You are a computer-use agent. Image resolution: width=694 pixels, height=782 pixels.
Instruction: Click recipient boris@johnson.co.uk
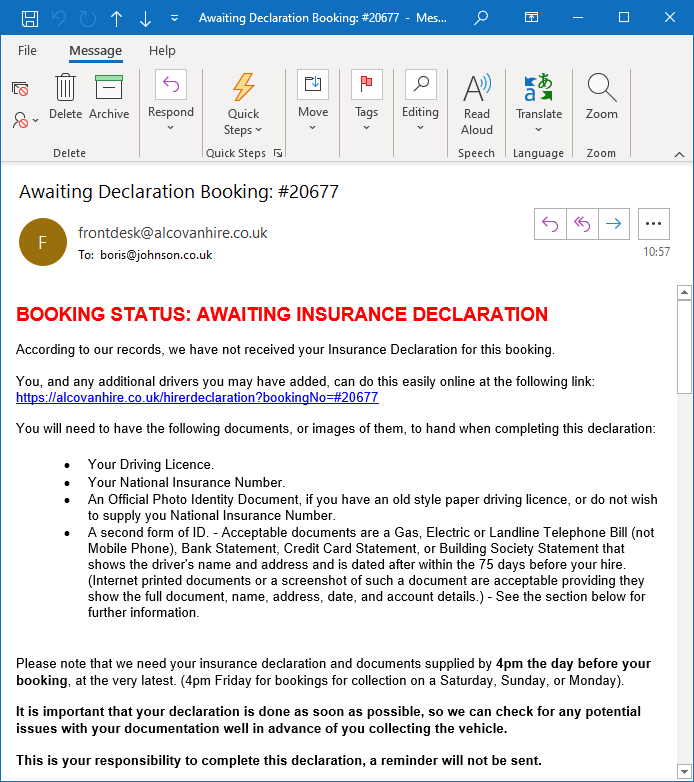point(156,255)
